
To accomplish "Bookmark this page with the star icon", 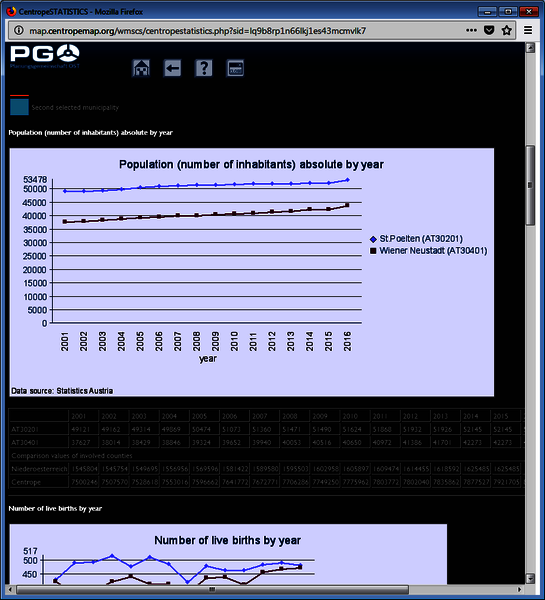I will pos(507,31).
